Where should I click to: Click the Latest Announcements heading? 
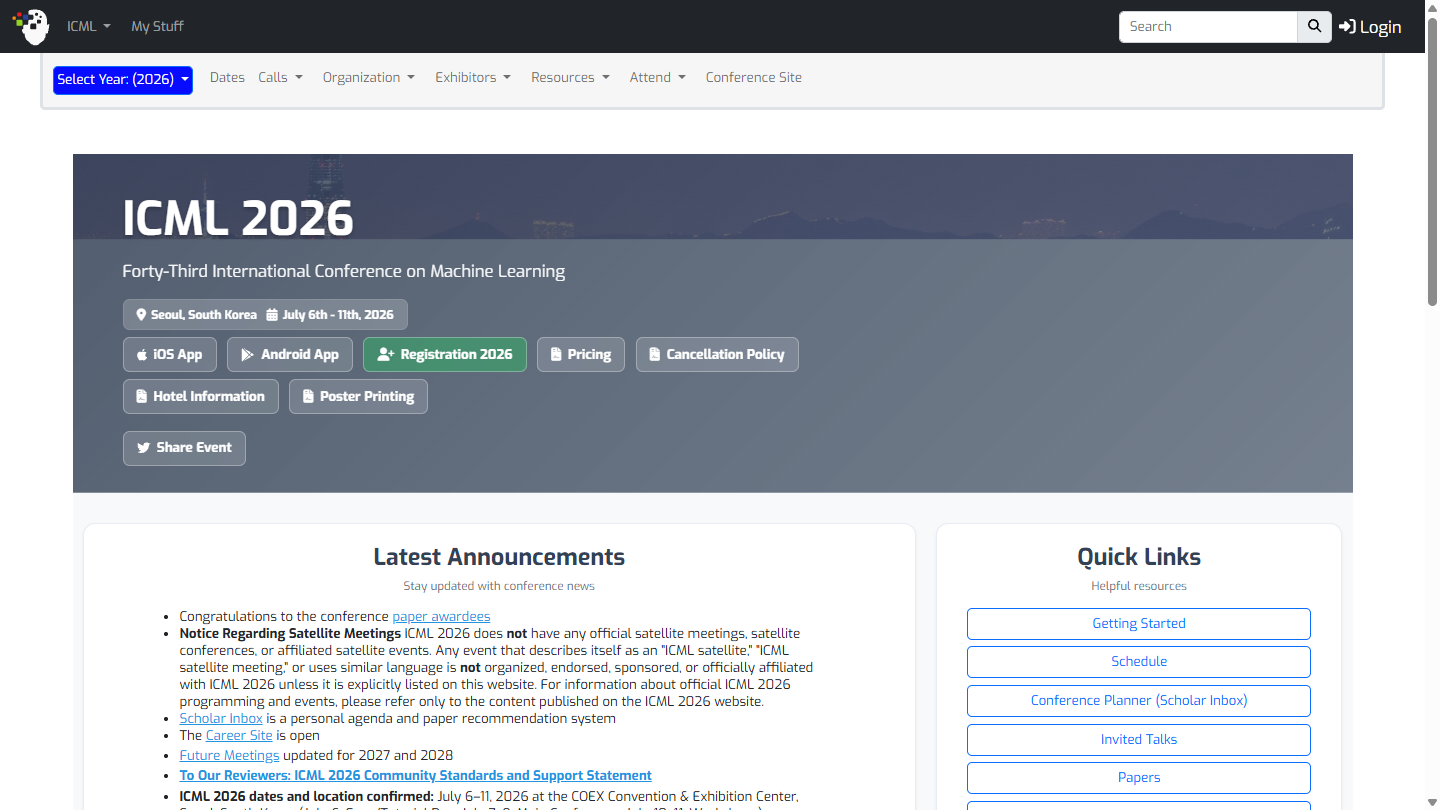click(499, 557)
